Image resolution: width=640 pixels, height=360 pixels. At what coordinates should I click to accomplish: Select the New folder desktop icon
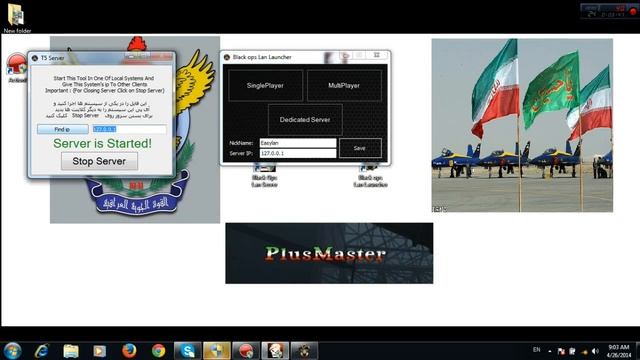point(17,18)
